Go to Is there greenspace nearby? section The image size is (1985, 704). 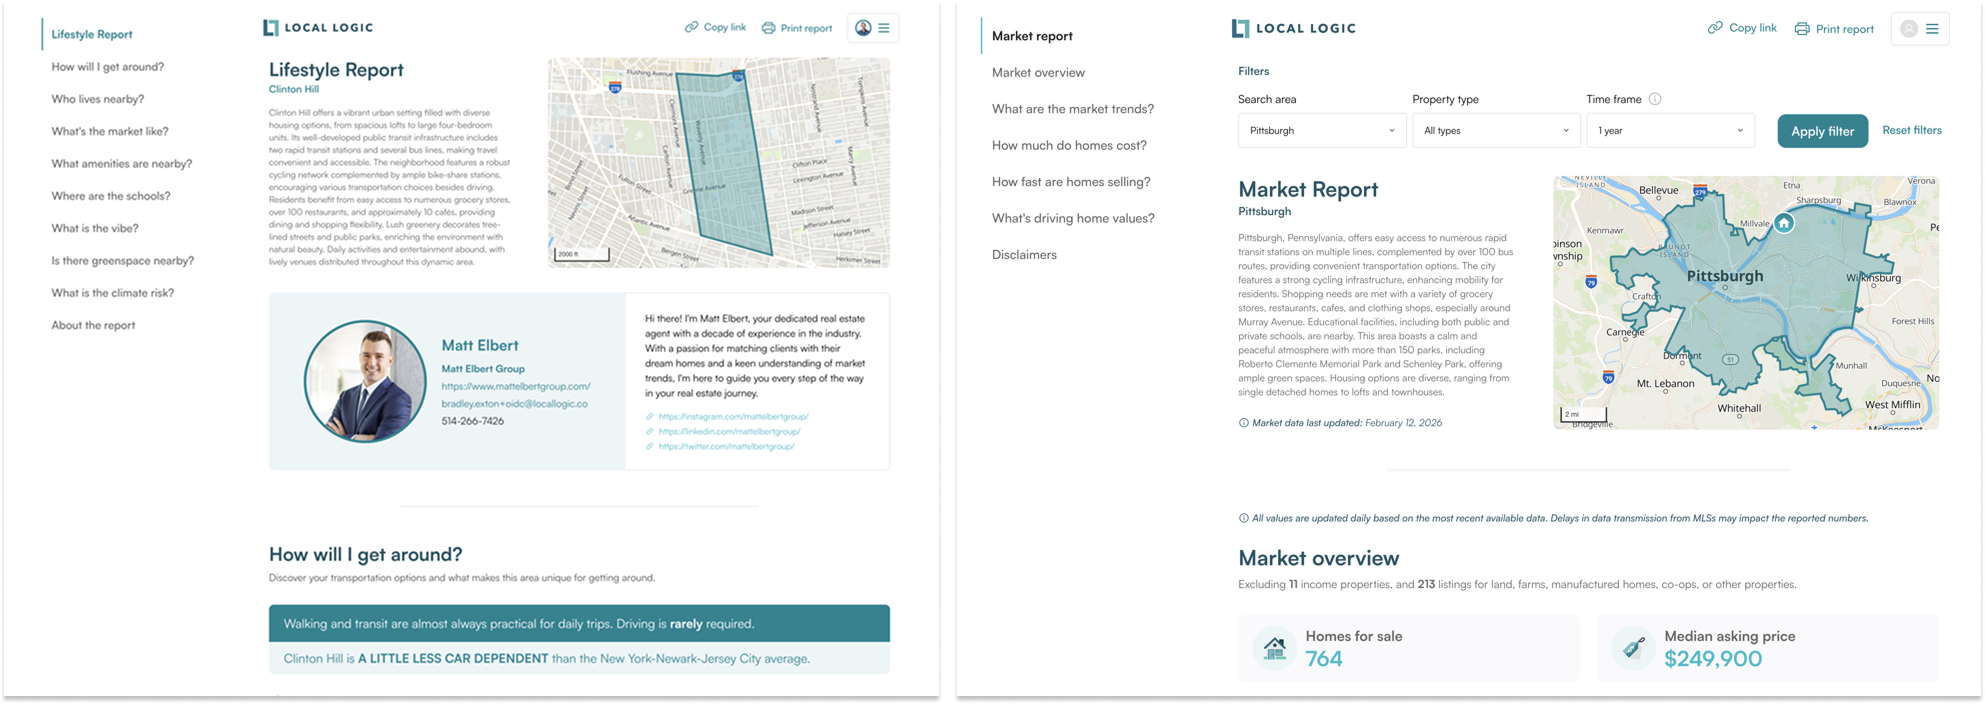click(123, 261)
